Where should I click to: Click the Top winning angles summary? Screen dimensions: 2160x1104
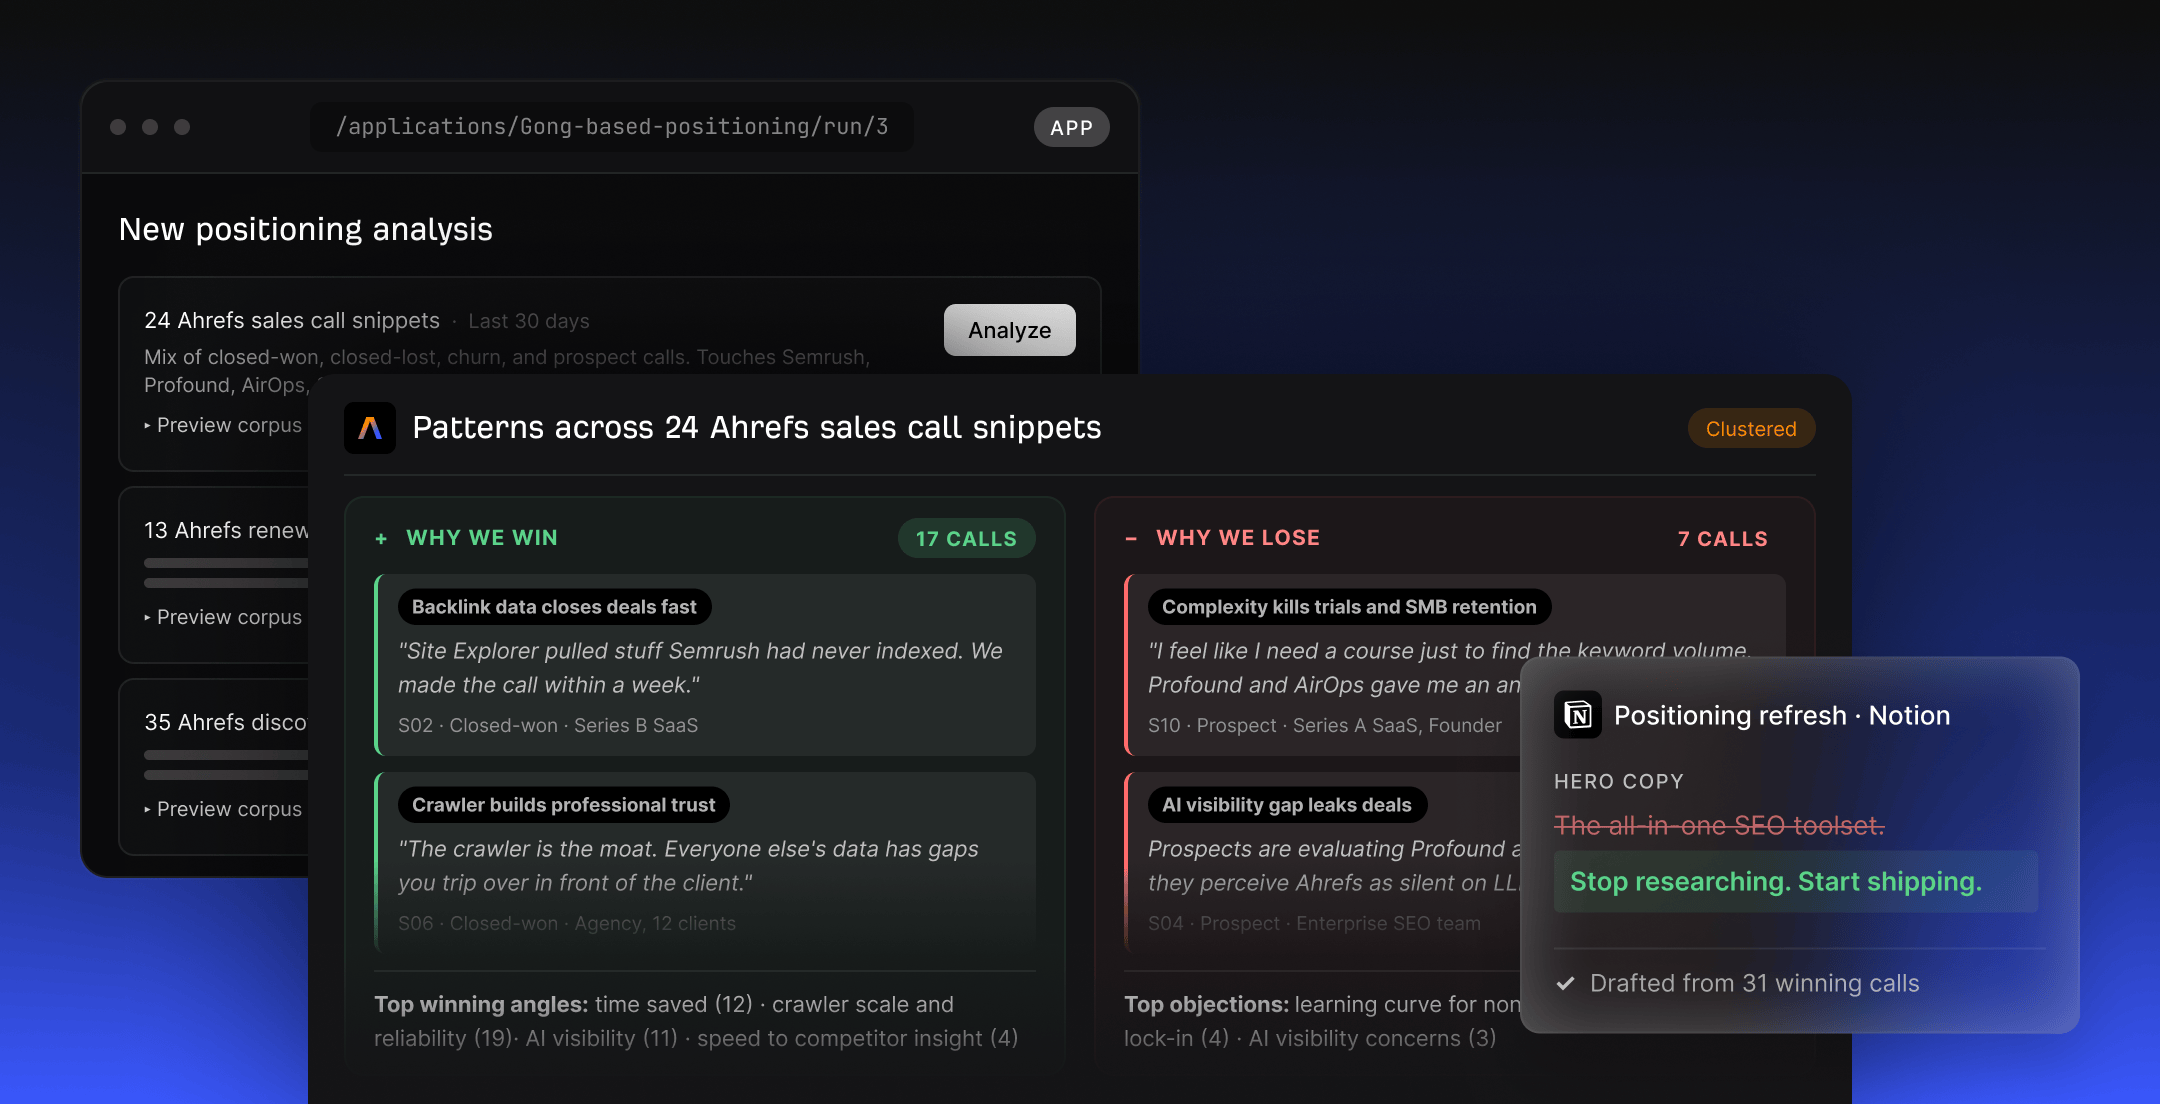[696, 1021]
